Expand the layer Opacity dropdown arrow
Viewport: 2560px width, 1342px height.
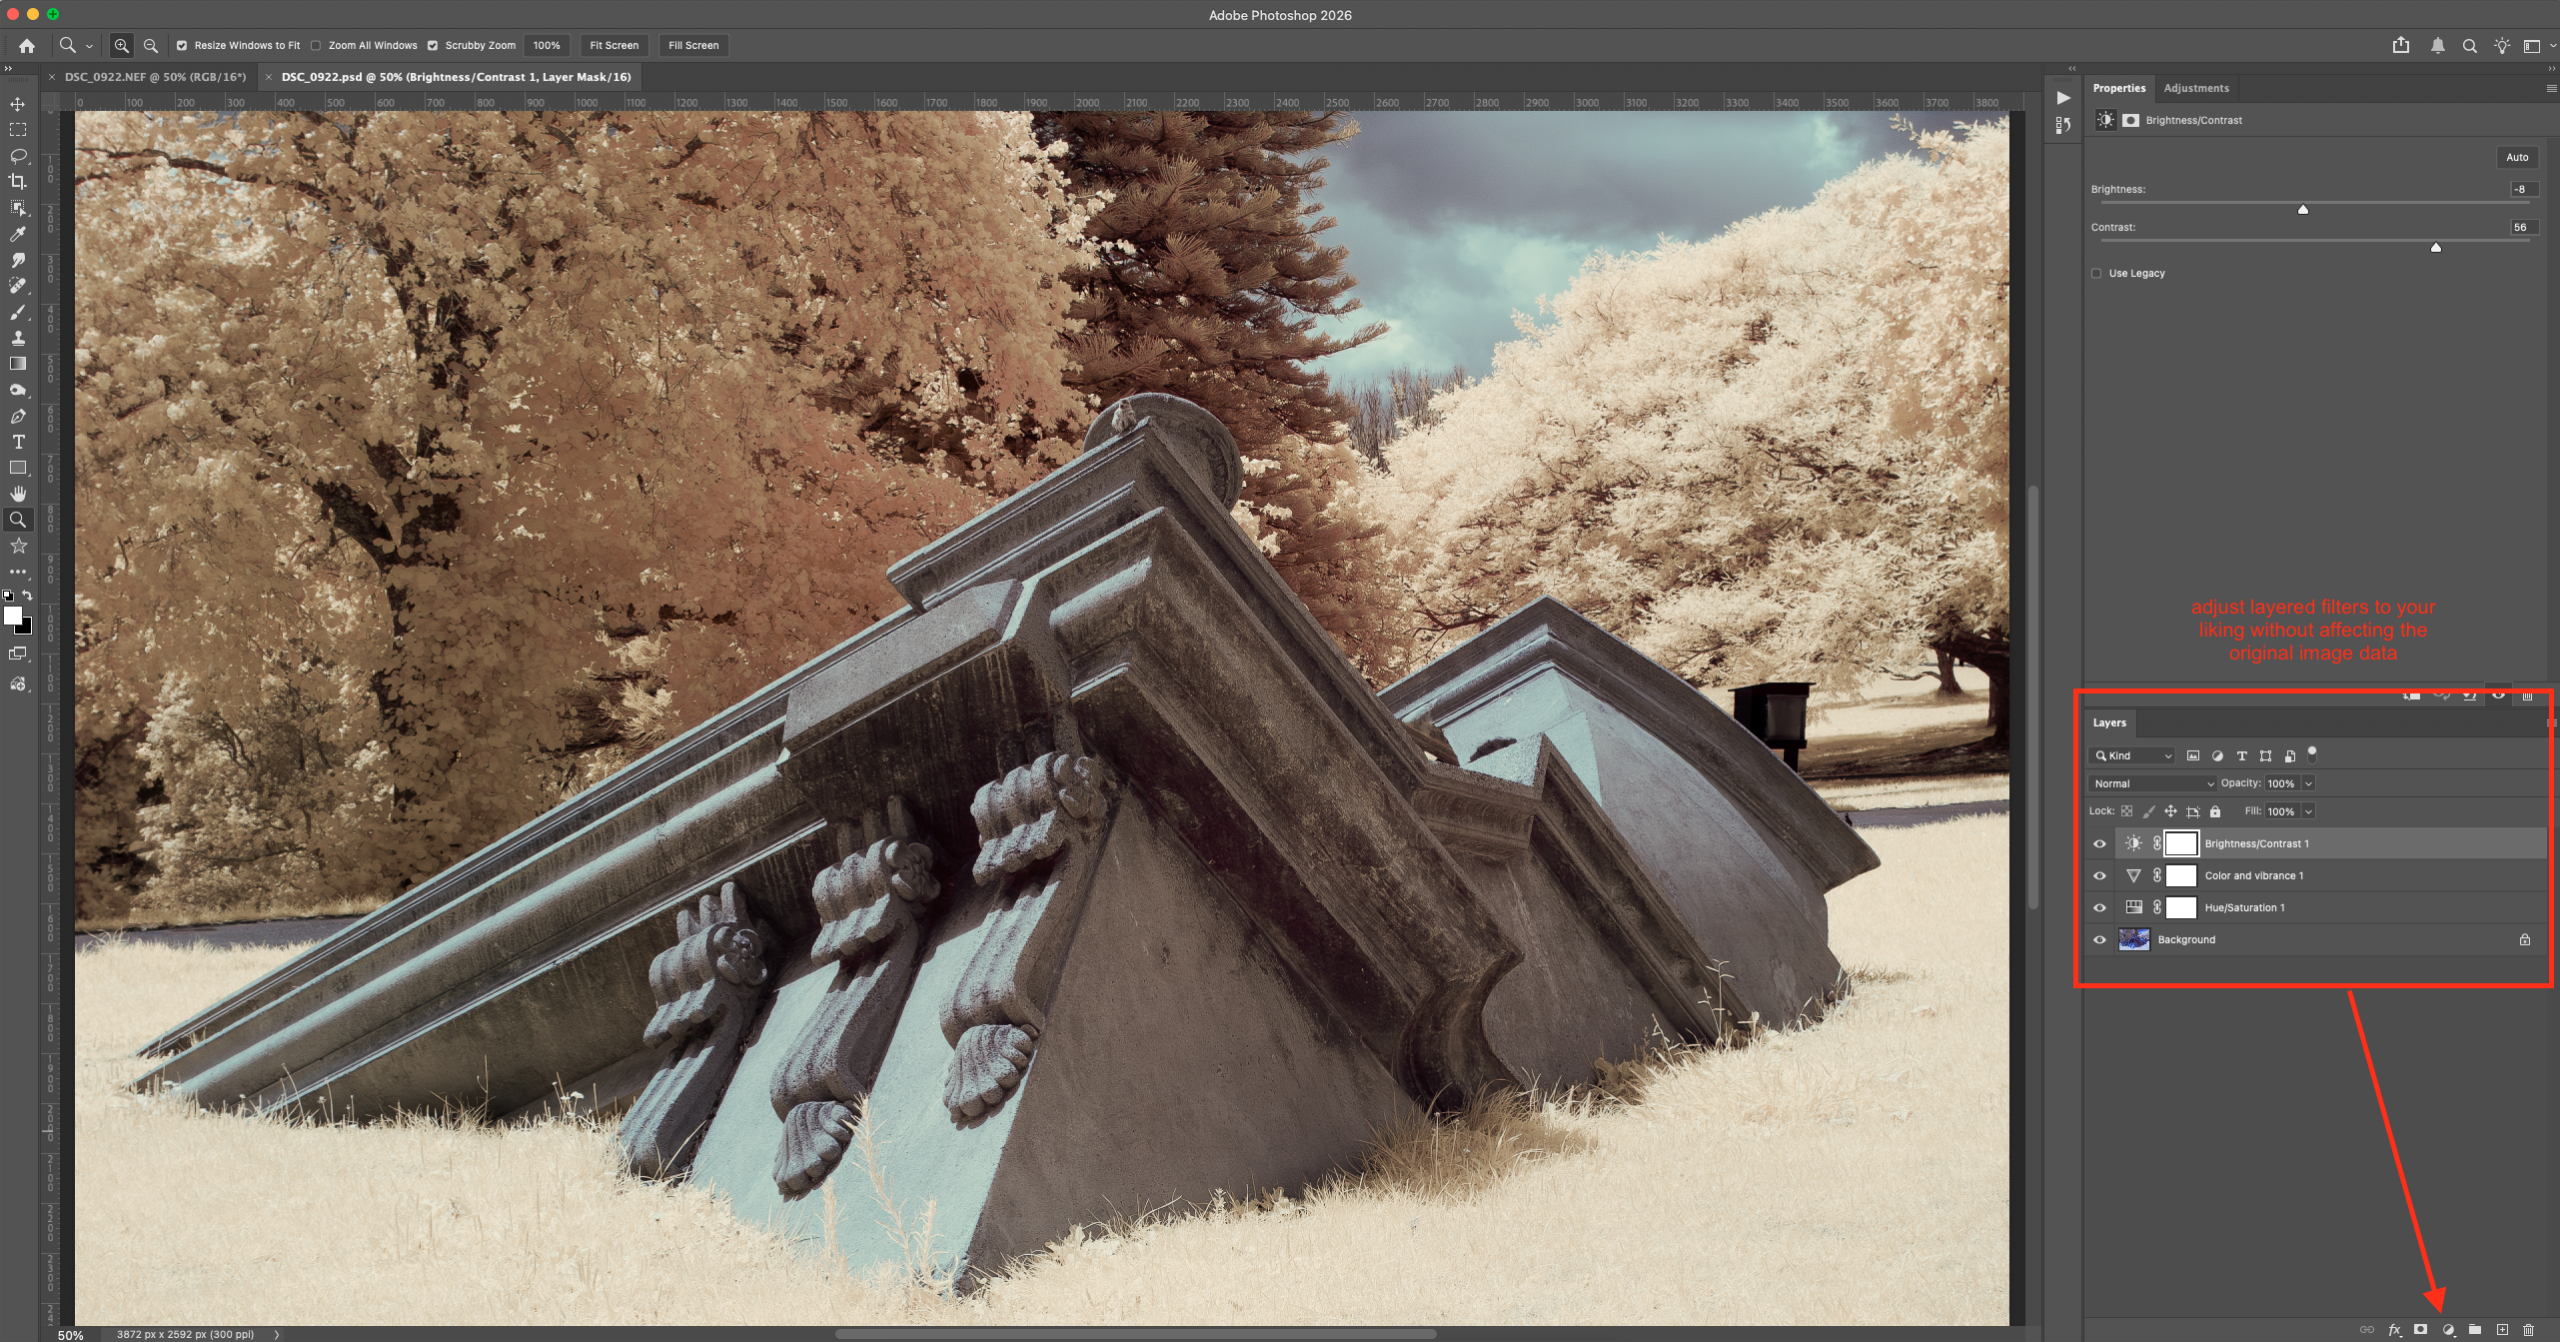[x=2308, y=784]
